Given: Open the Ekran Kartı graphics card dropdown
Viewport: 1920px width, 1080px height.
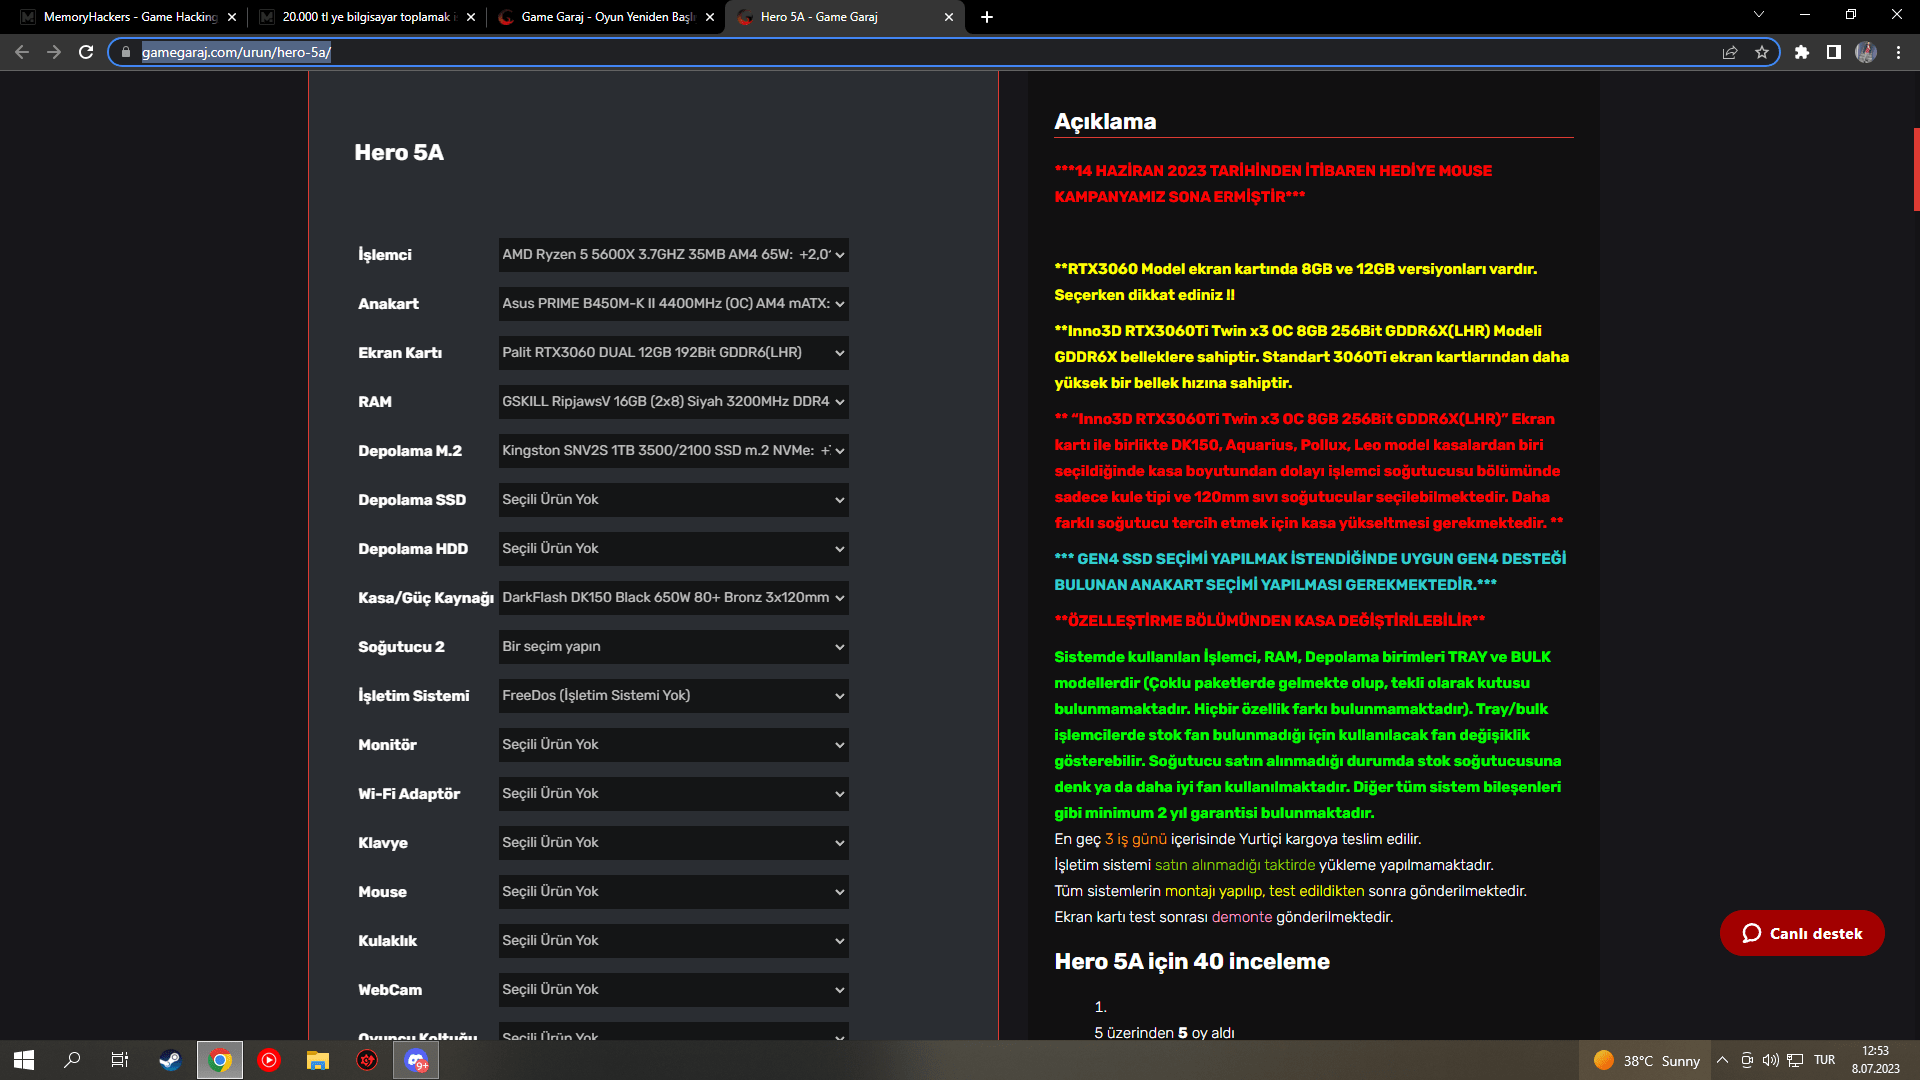Looking at the screenshot, I should point(673,353).
